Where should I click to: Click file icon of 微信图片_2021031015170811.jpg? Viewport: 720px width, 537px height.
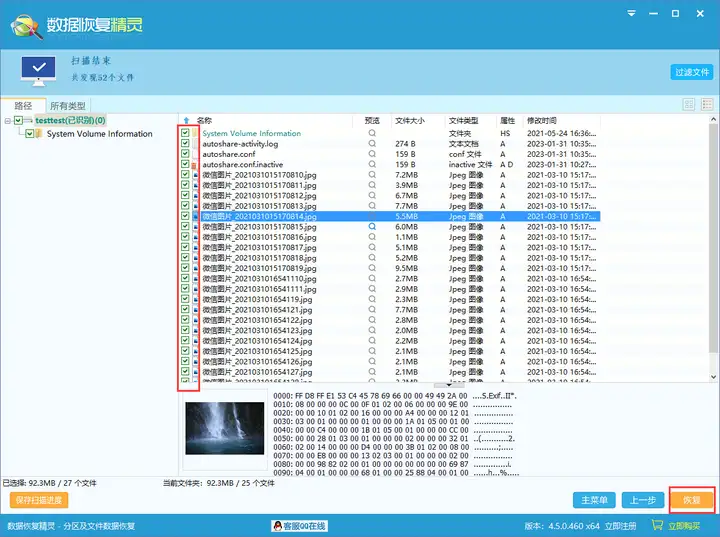[195, 186]
